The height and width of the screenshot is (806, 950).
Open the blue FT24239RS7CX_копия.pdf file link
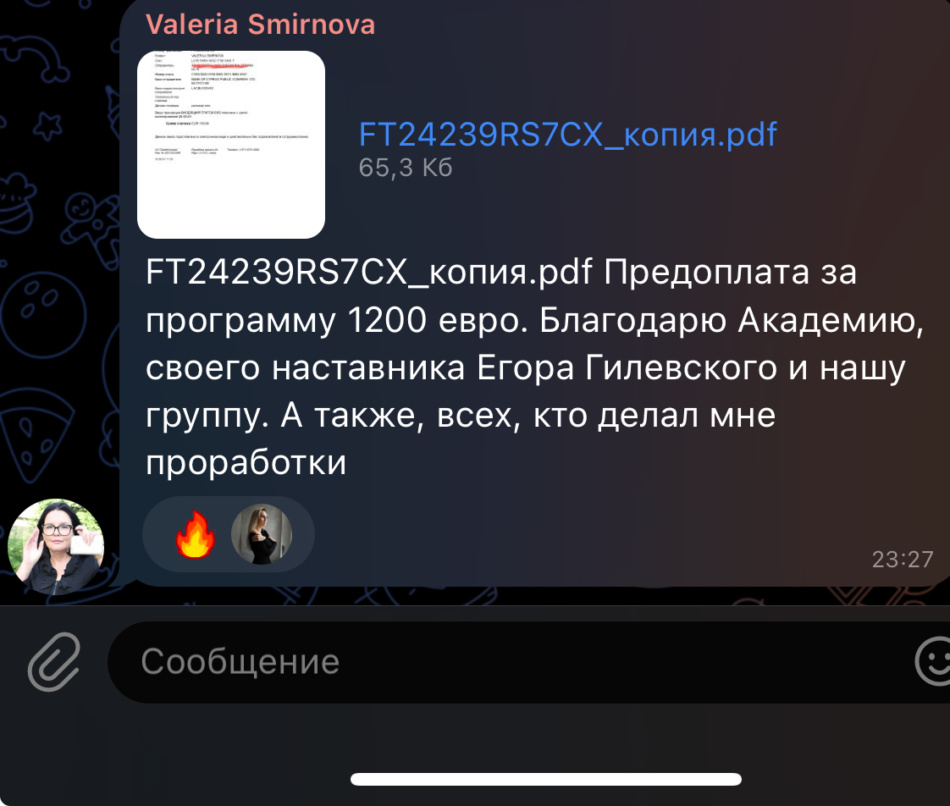tap(568, 135)
